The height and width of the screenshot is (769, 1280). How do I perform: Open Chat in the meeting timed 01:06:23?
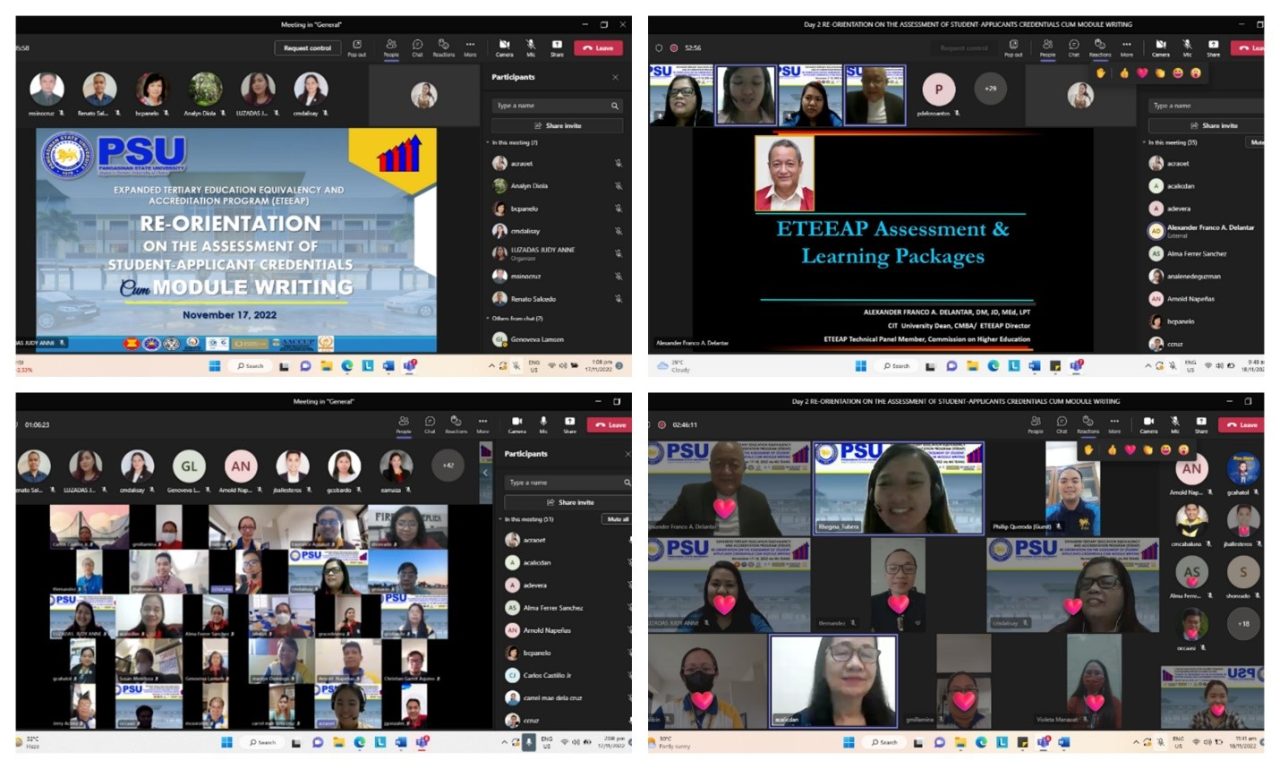pyautogui.click(x=429, y=424)
